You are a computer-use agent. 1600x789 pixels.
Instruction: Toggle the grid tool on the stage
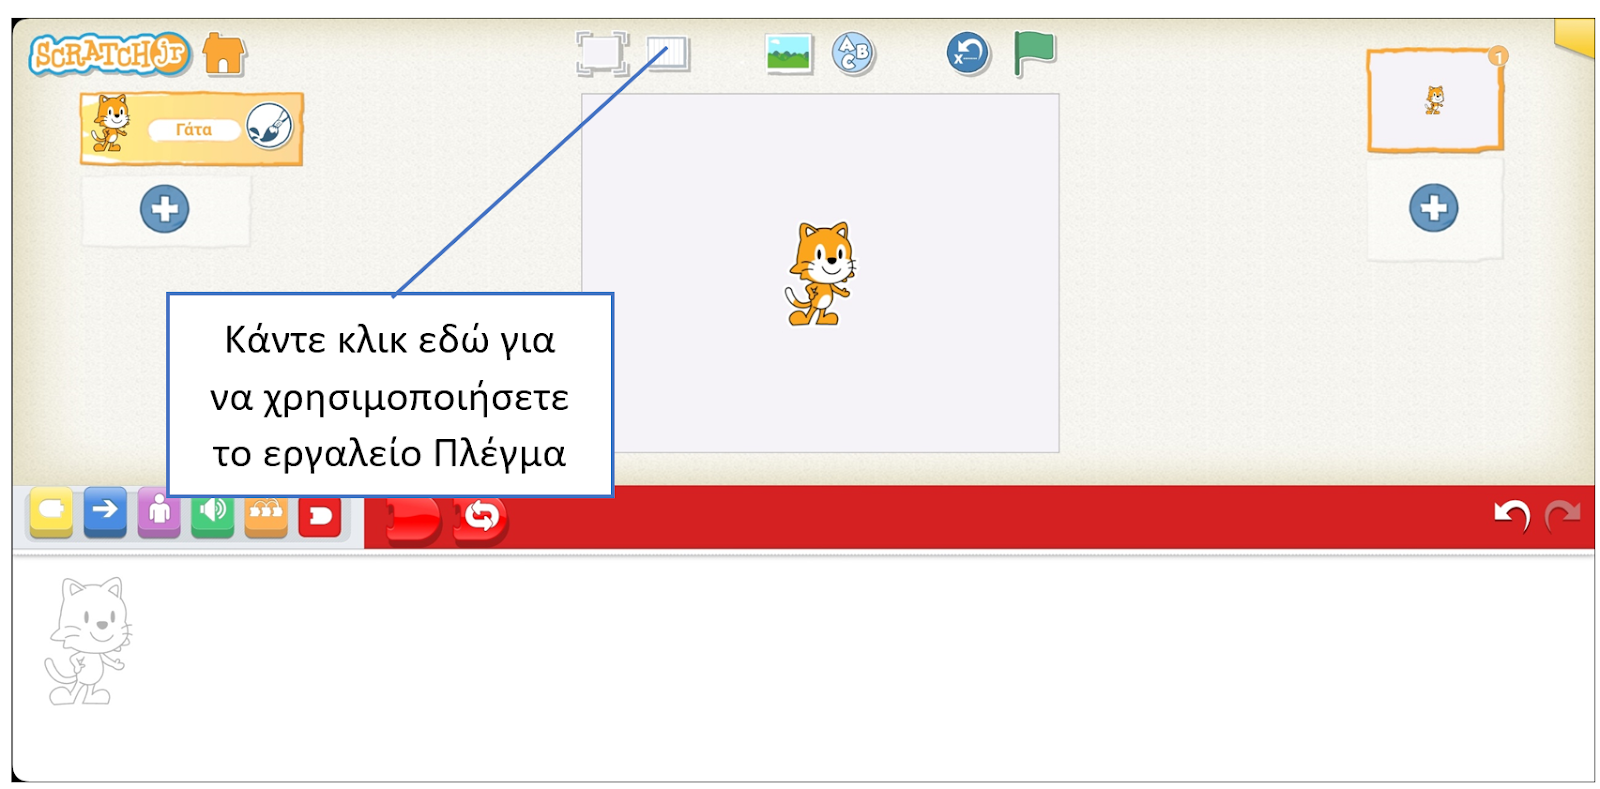click(x=668, y=53)
